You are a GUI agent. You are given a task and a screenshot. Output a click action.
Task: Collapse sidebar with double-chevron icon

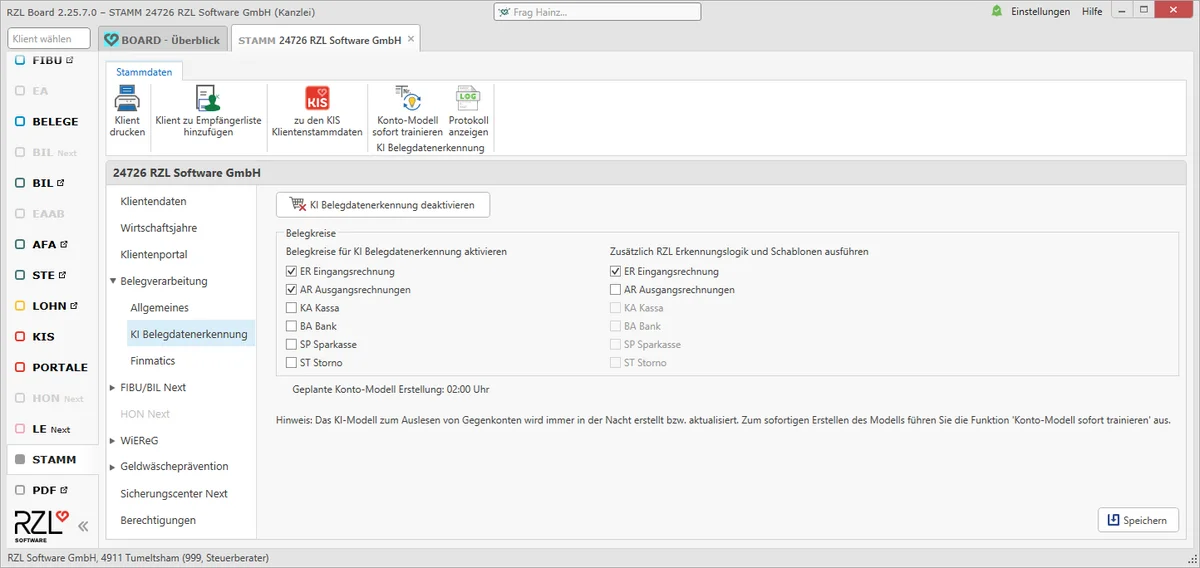pyautogui.click(x=83, y=526)
